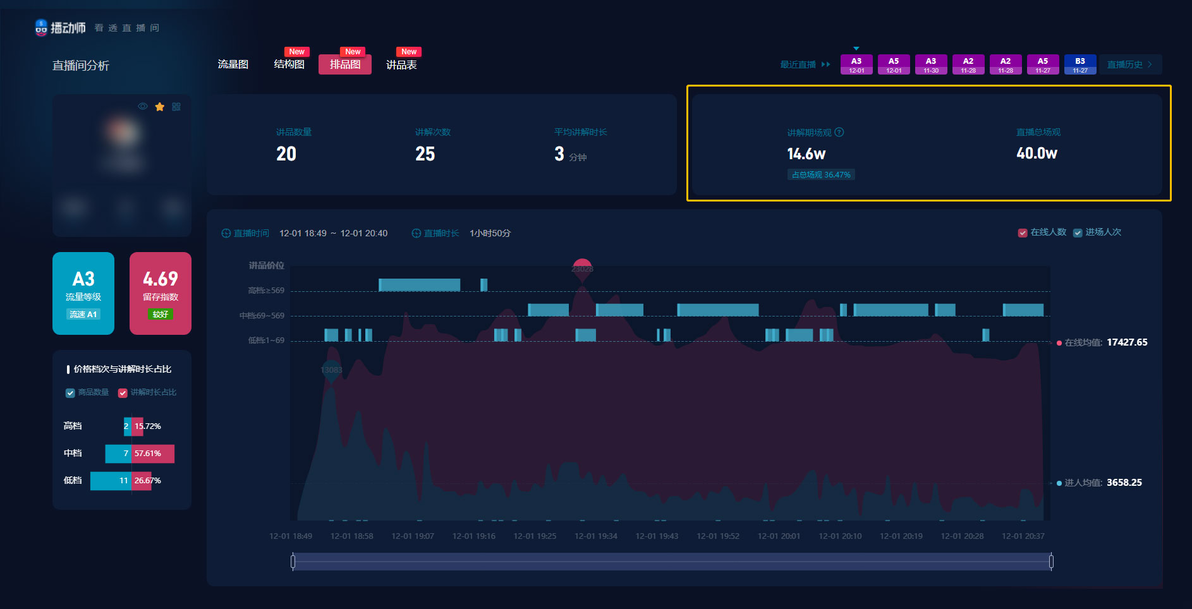Click the double arrow icon after 最近直播
The image size is (1192, 609).
(x=826, y=65)
